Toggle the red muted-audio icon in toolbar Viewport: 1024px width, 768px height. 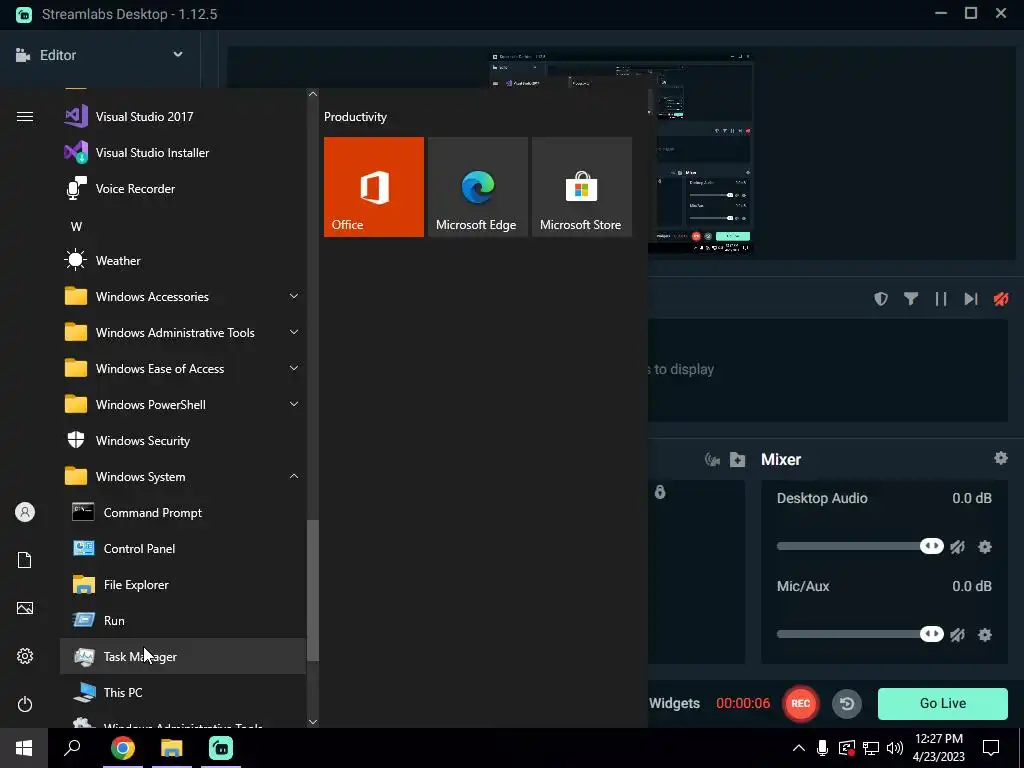(x=1000, y=299)
